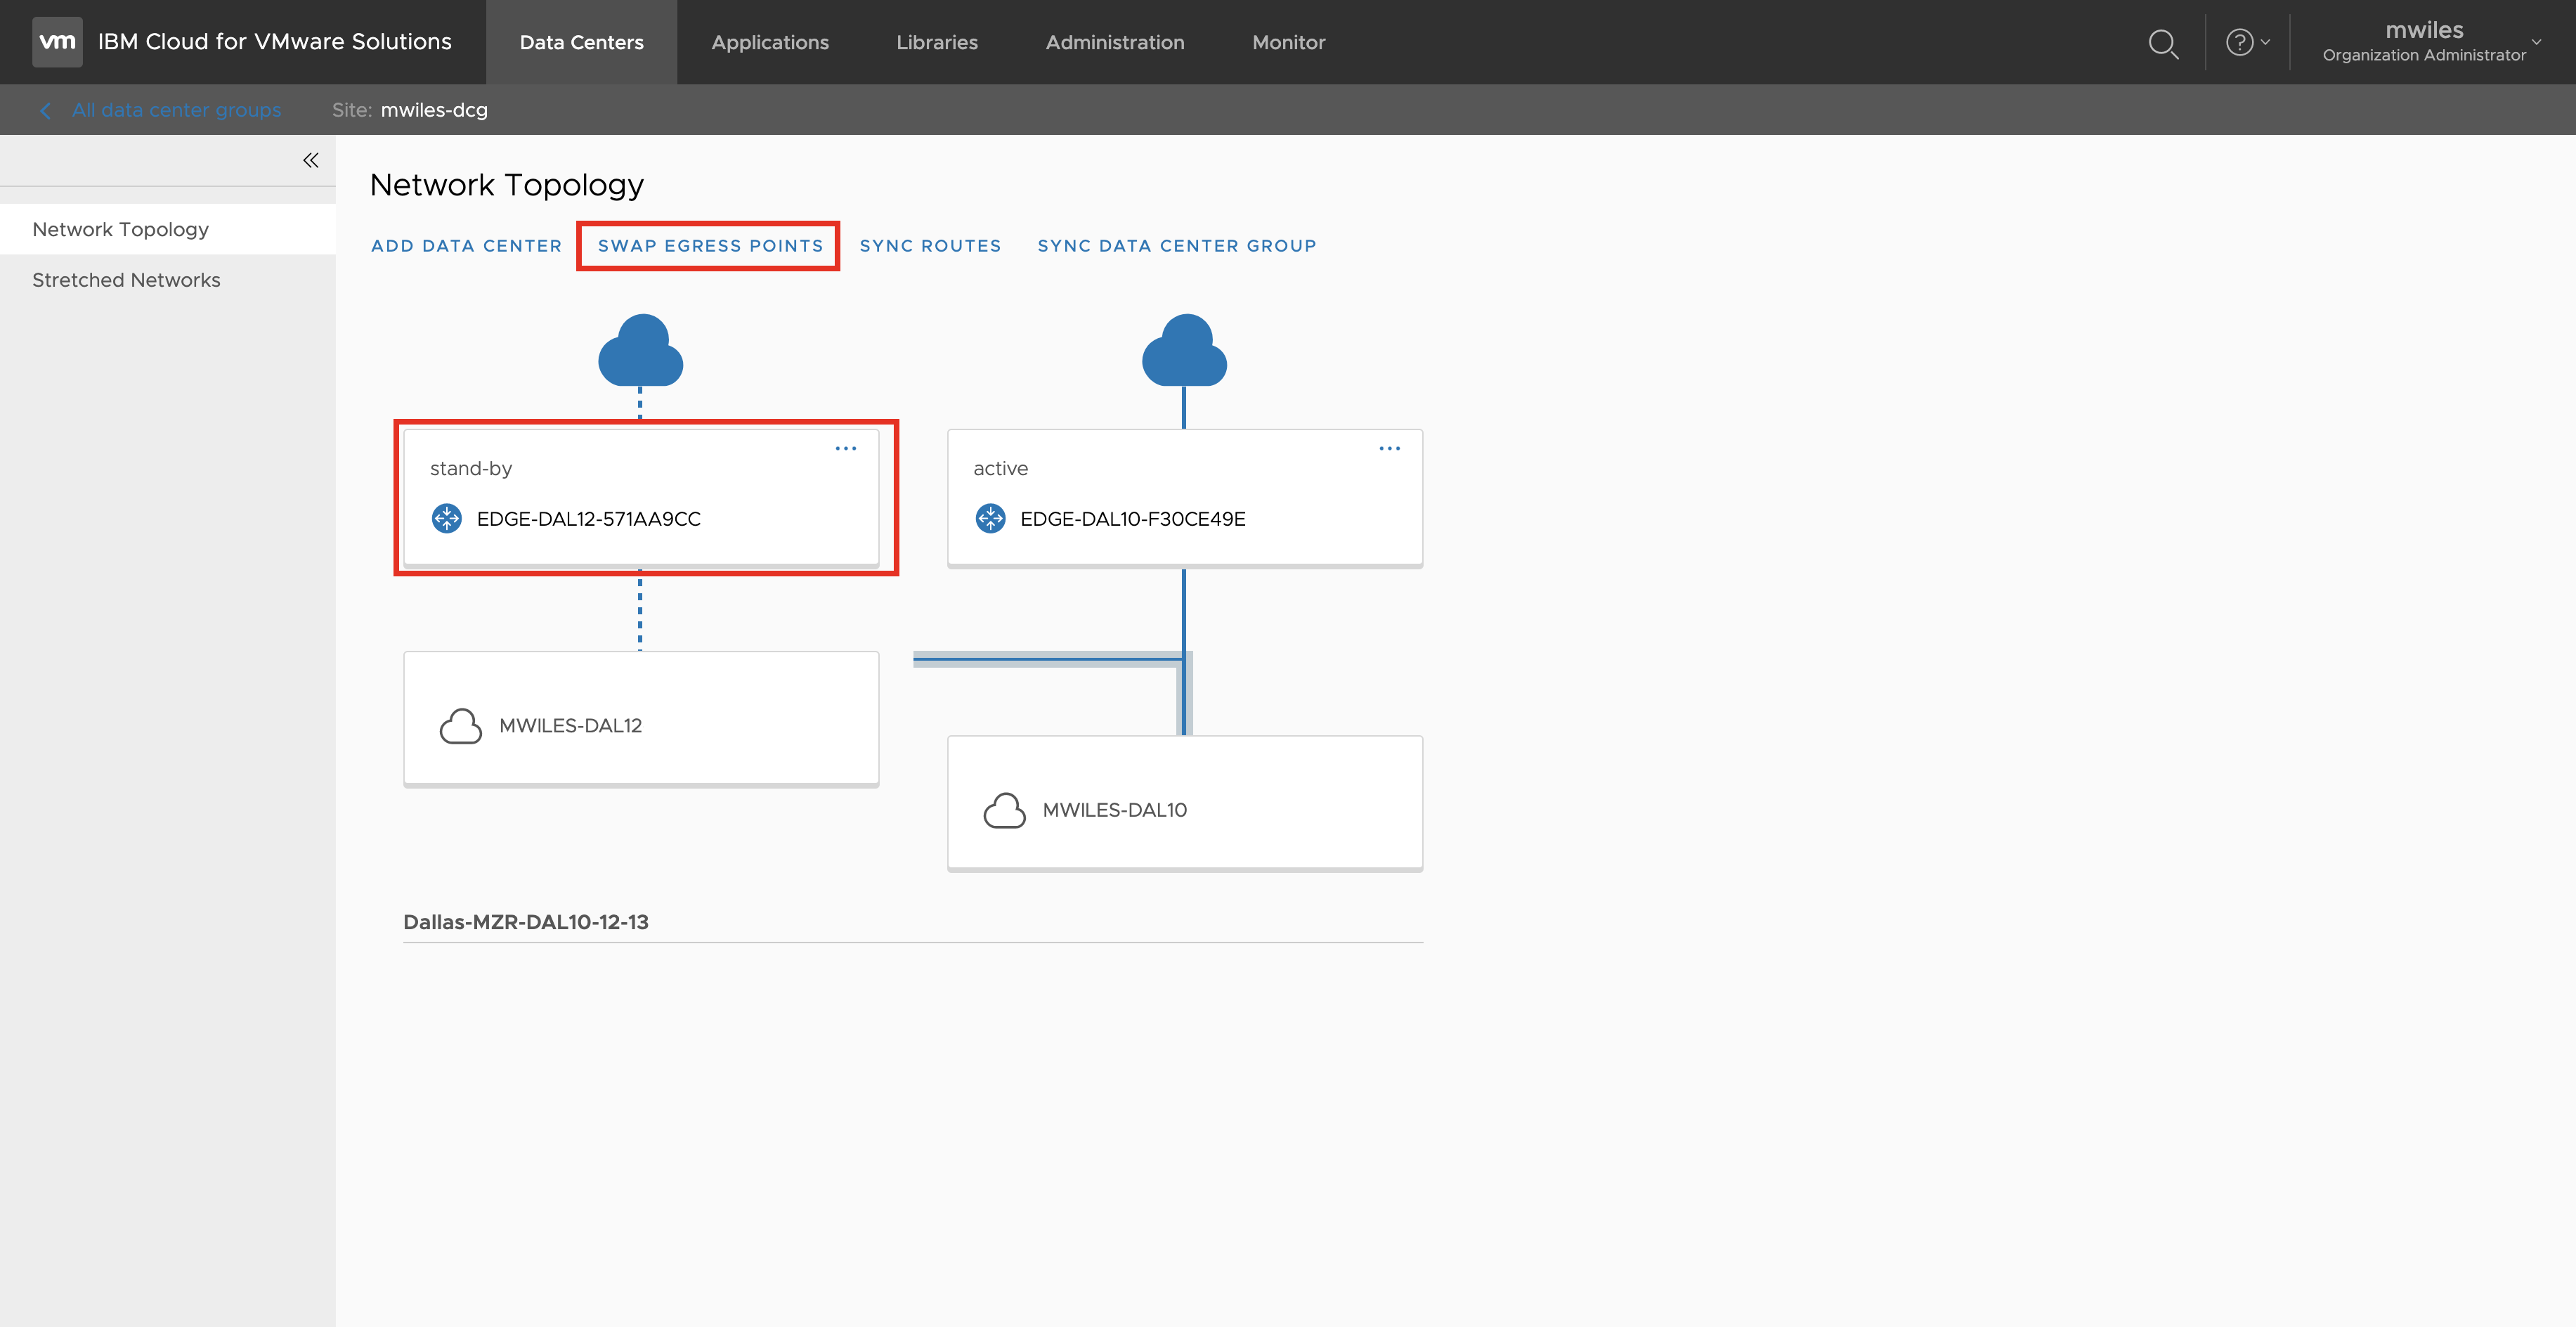Click the cloud icon above stand-by edge
This screenshot has height=1327, width=2576.
(x=640, y=351)
